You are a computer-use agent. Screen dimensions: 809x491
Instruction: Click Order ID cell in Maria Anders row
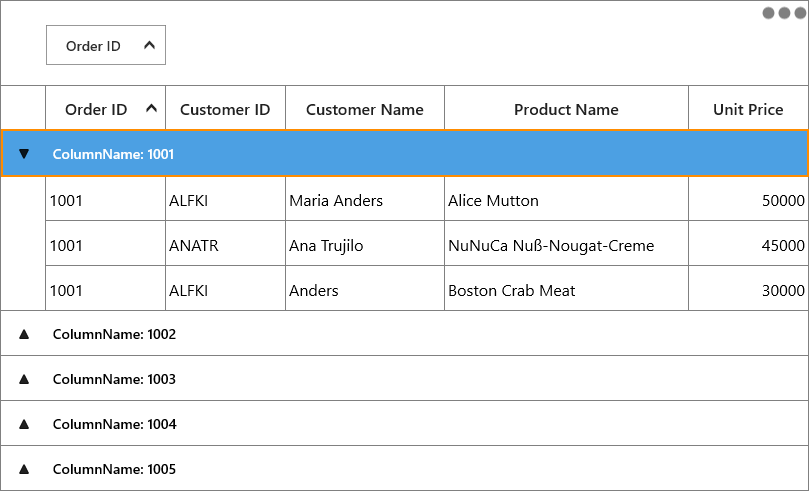[105, 199]
